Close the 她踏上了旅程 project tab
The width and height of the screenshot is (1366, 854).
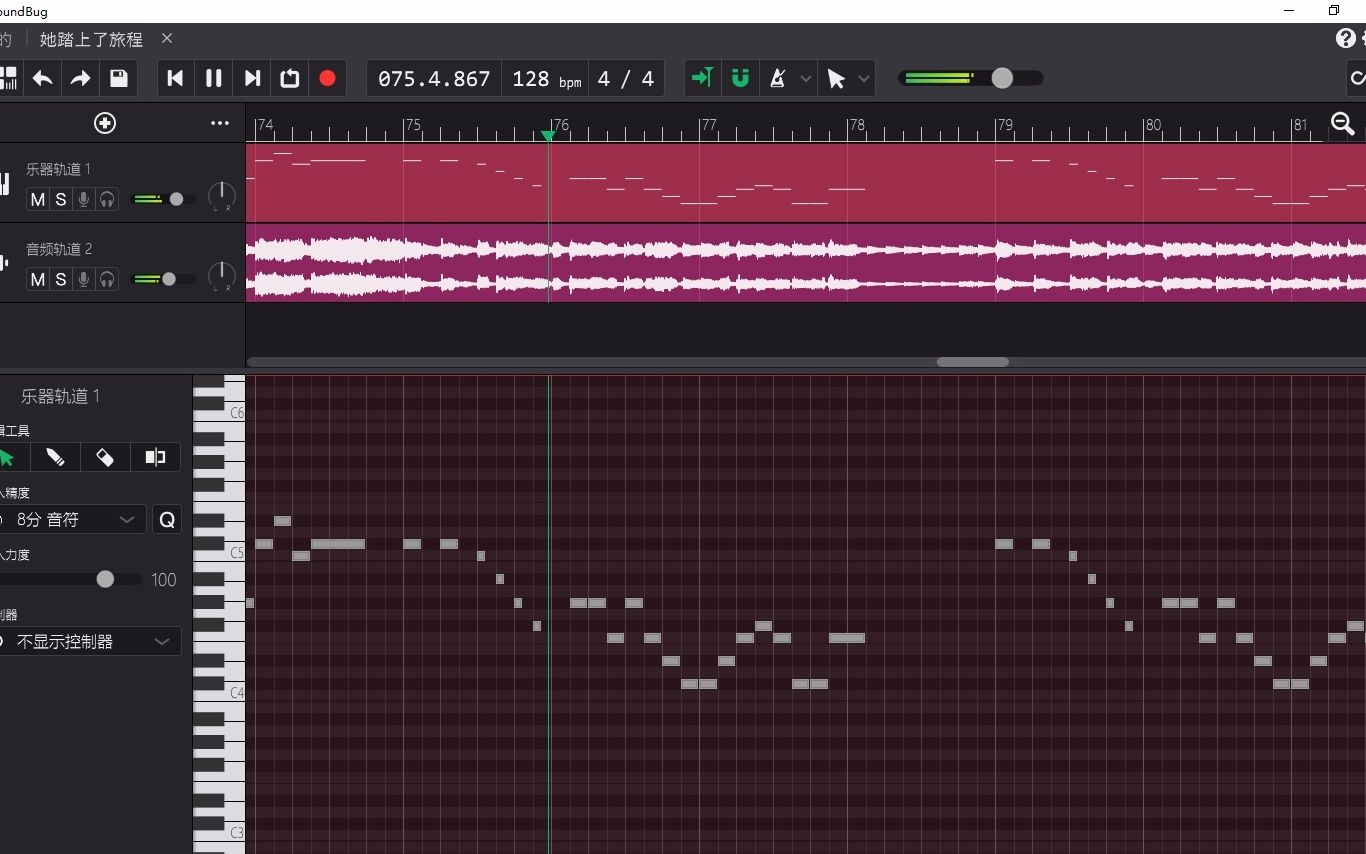[x=167, y=38]
